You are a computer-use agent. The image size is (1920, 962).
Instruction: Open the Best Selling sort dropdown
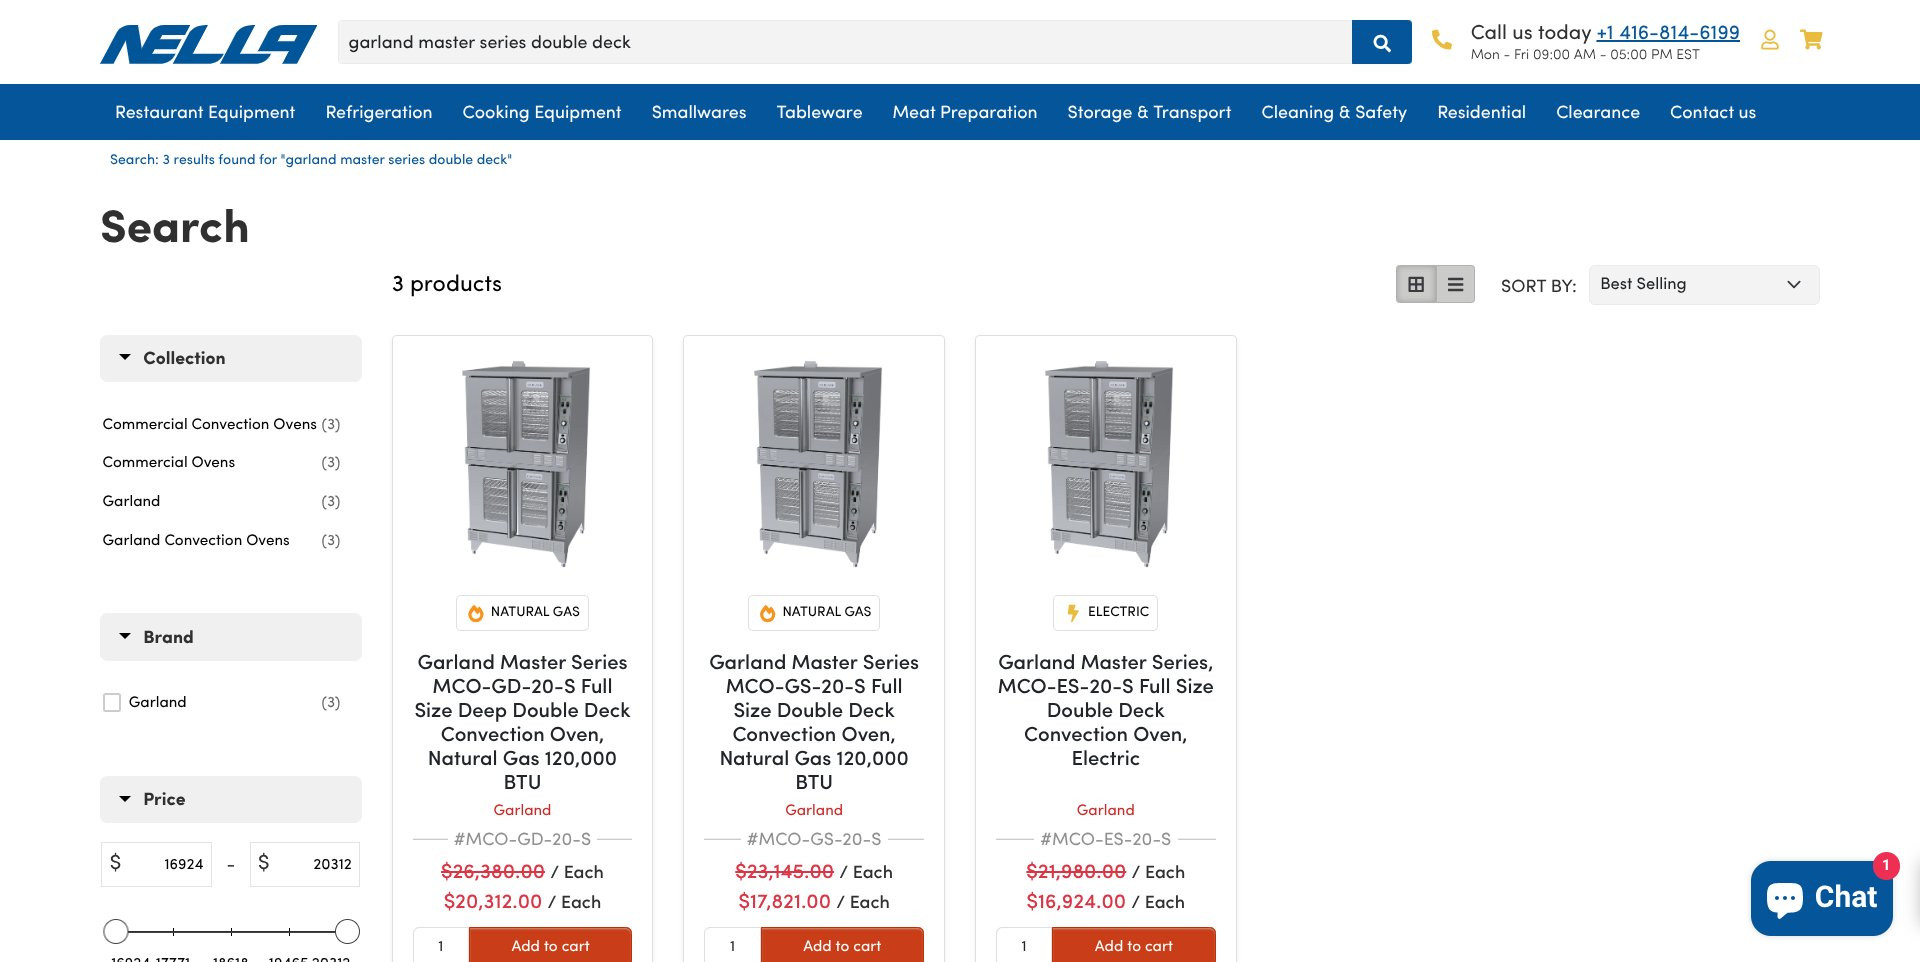pos(1703,285)
